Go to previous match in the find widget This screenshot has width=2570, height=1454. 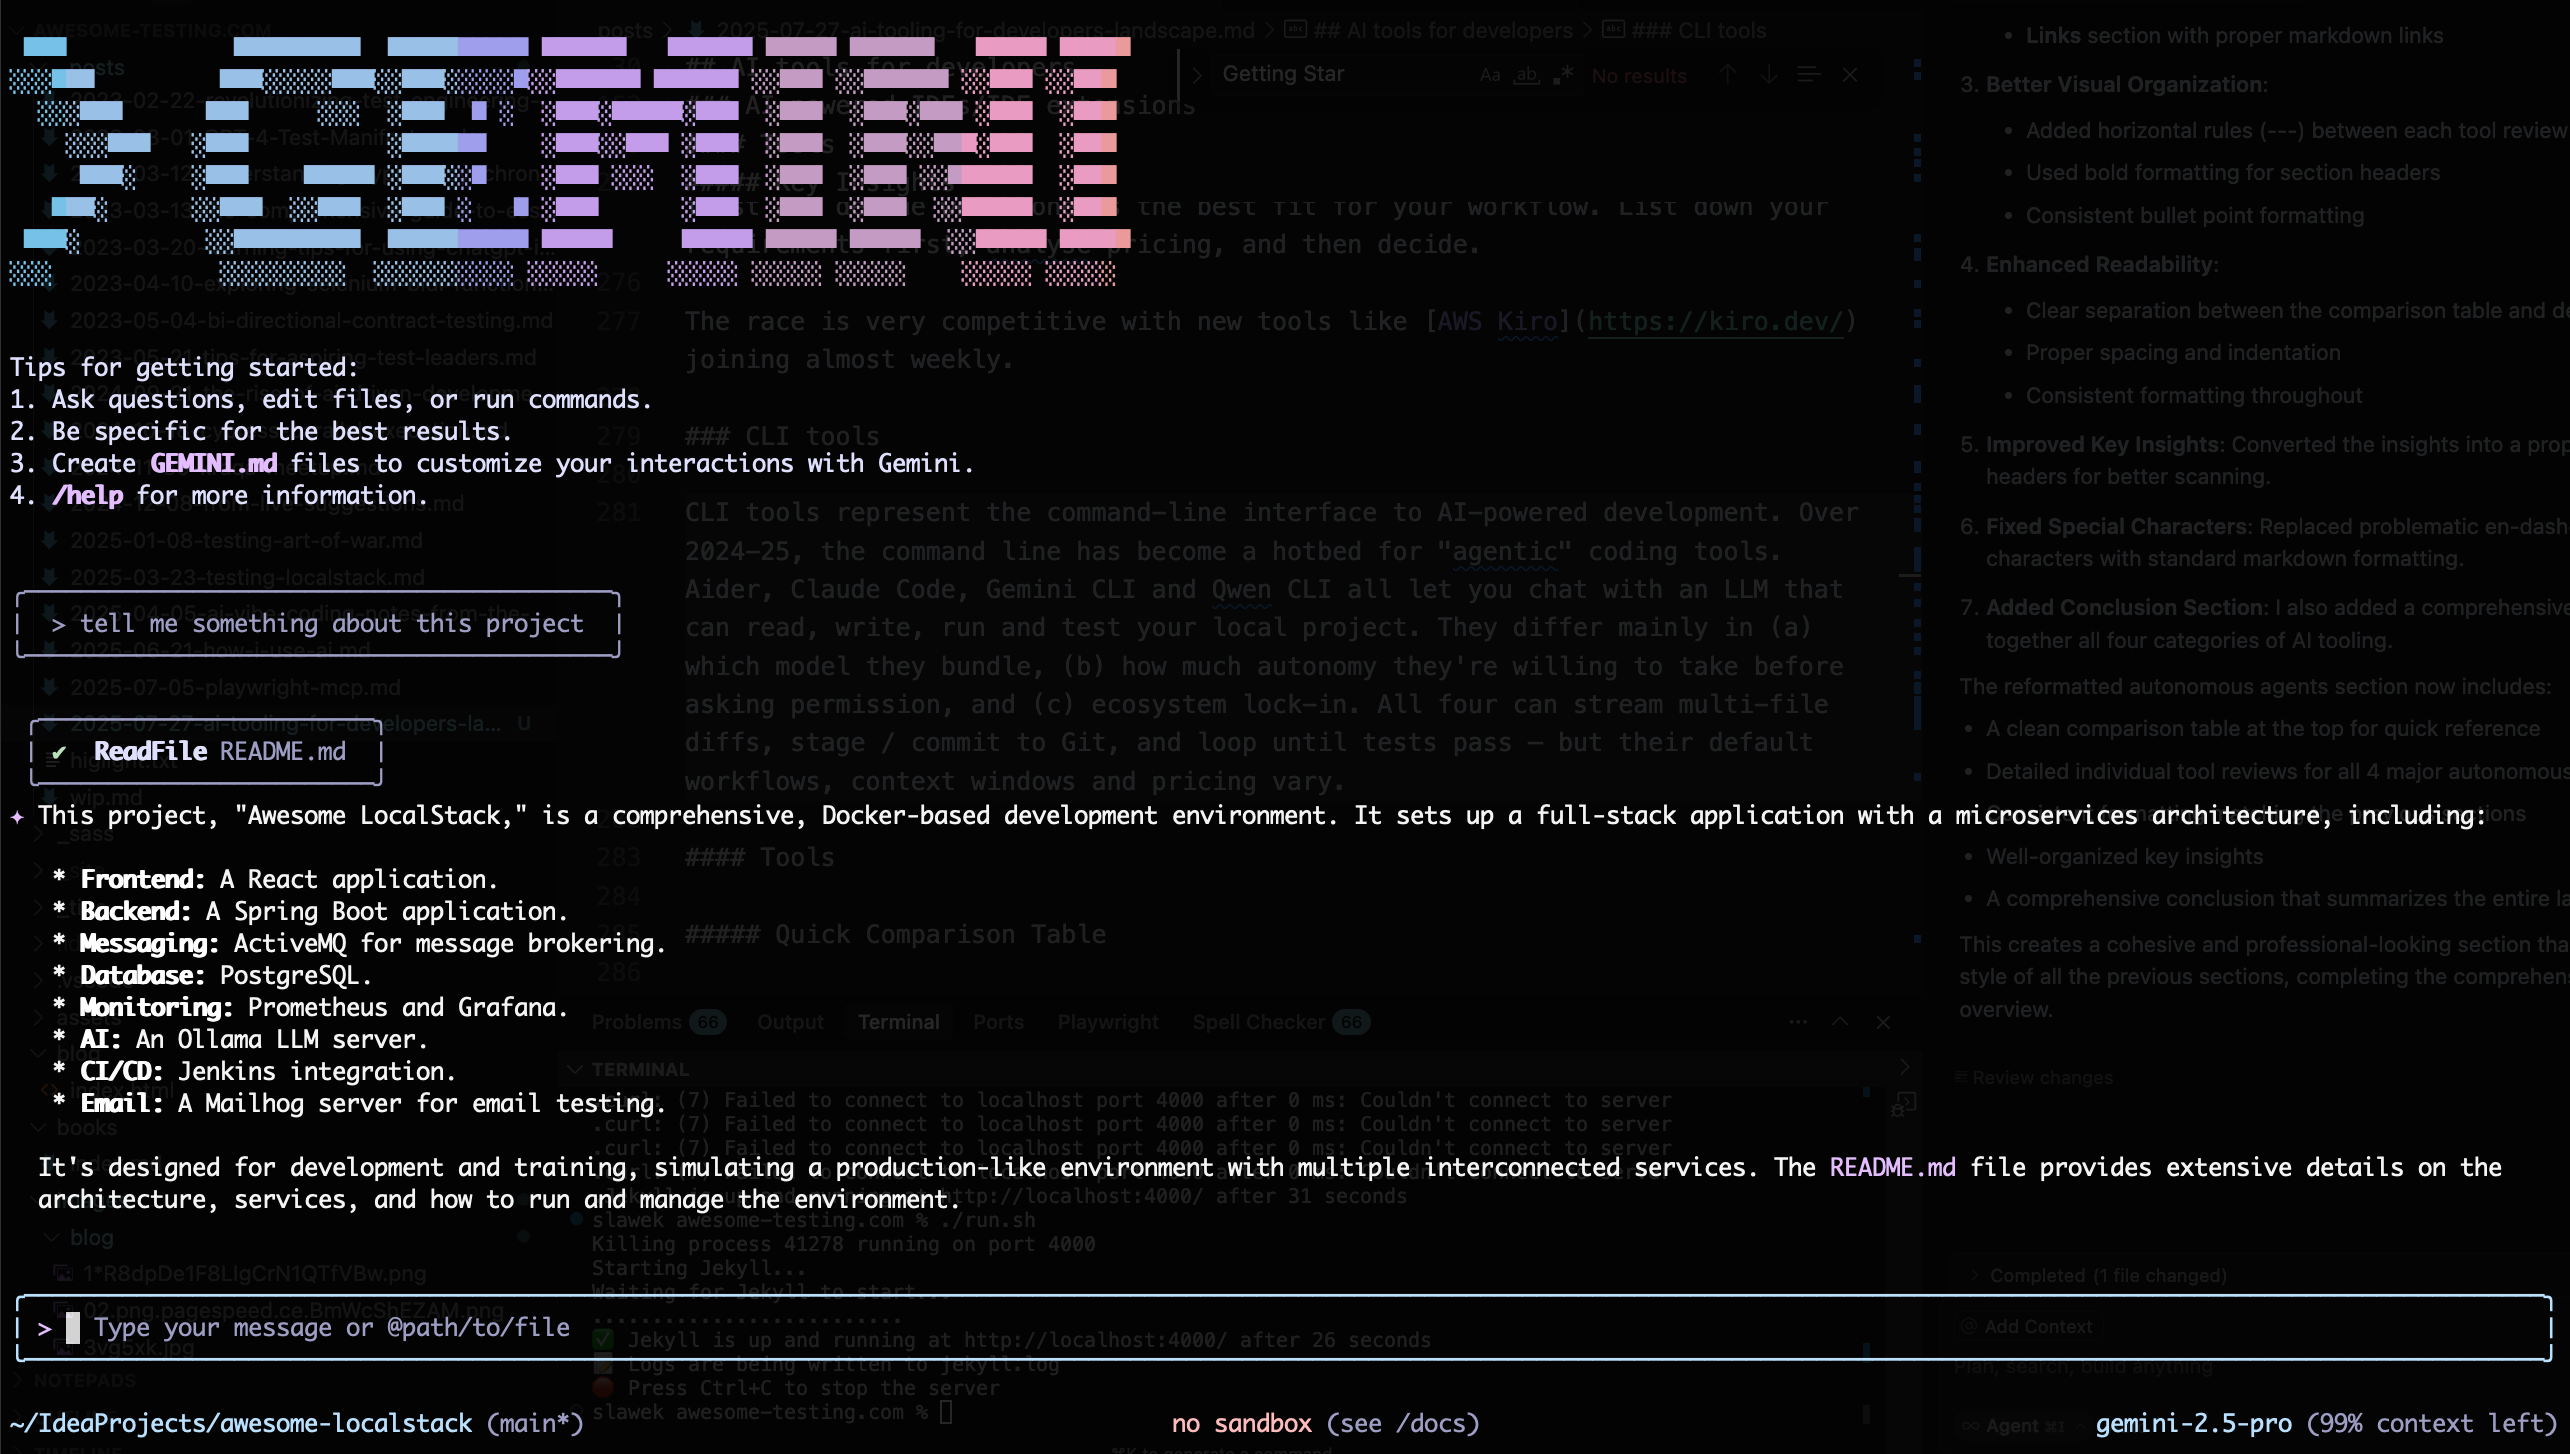point(1728,75)
